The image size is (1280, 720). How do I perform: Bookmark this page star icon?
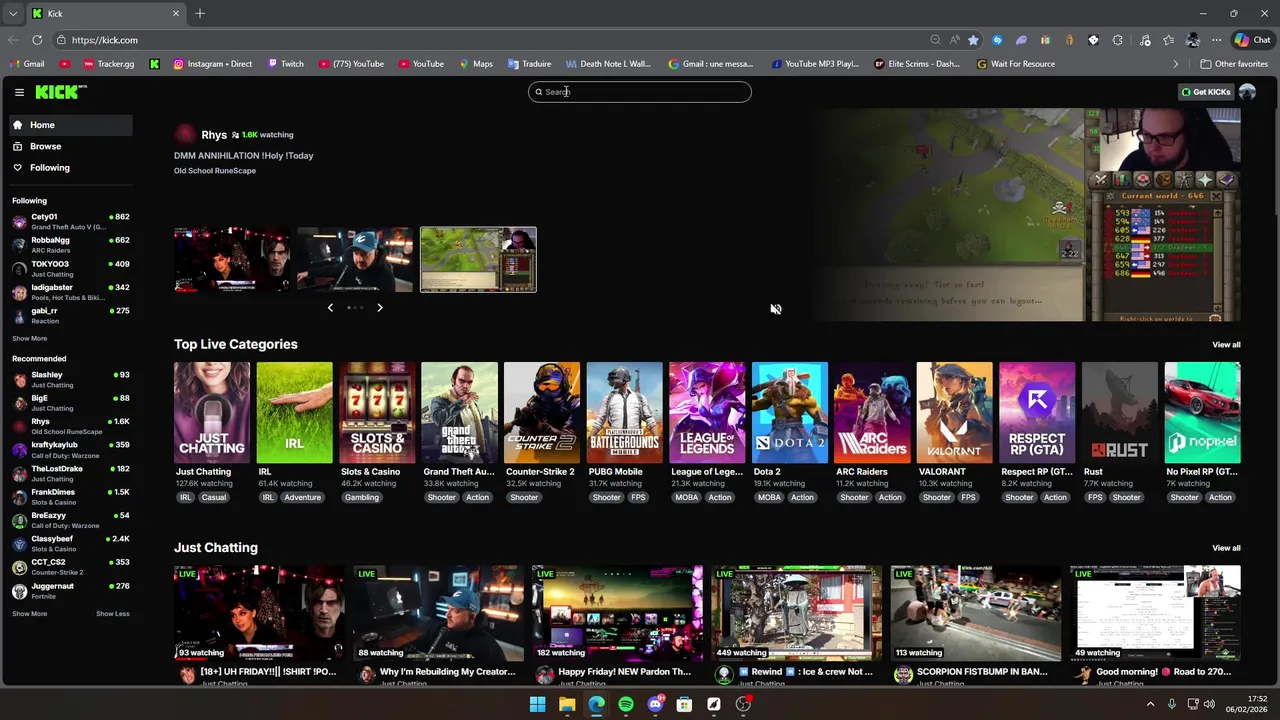pos(974,40)
